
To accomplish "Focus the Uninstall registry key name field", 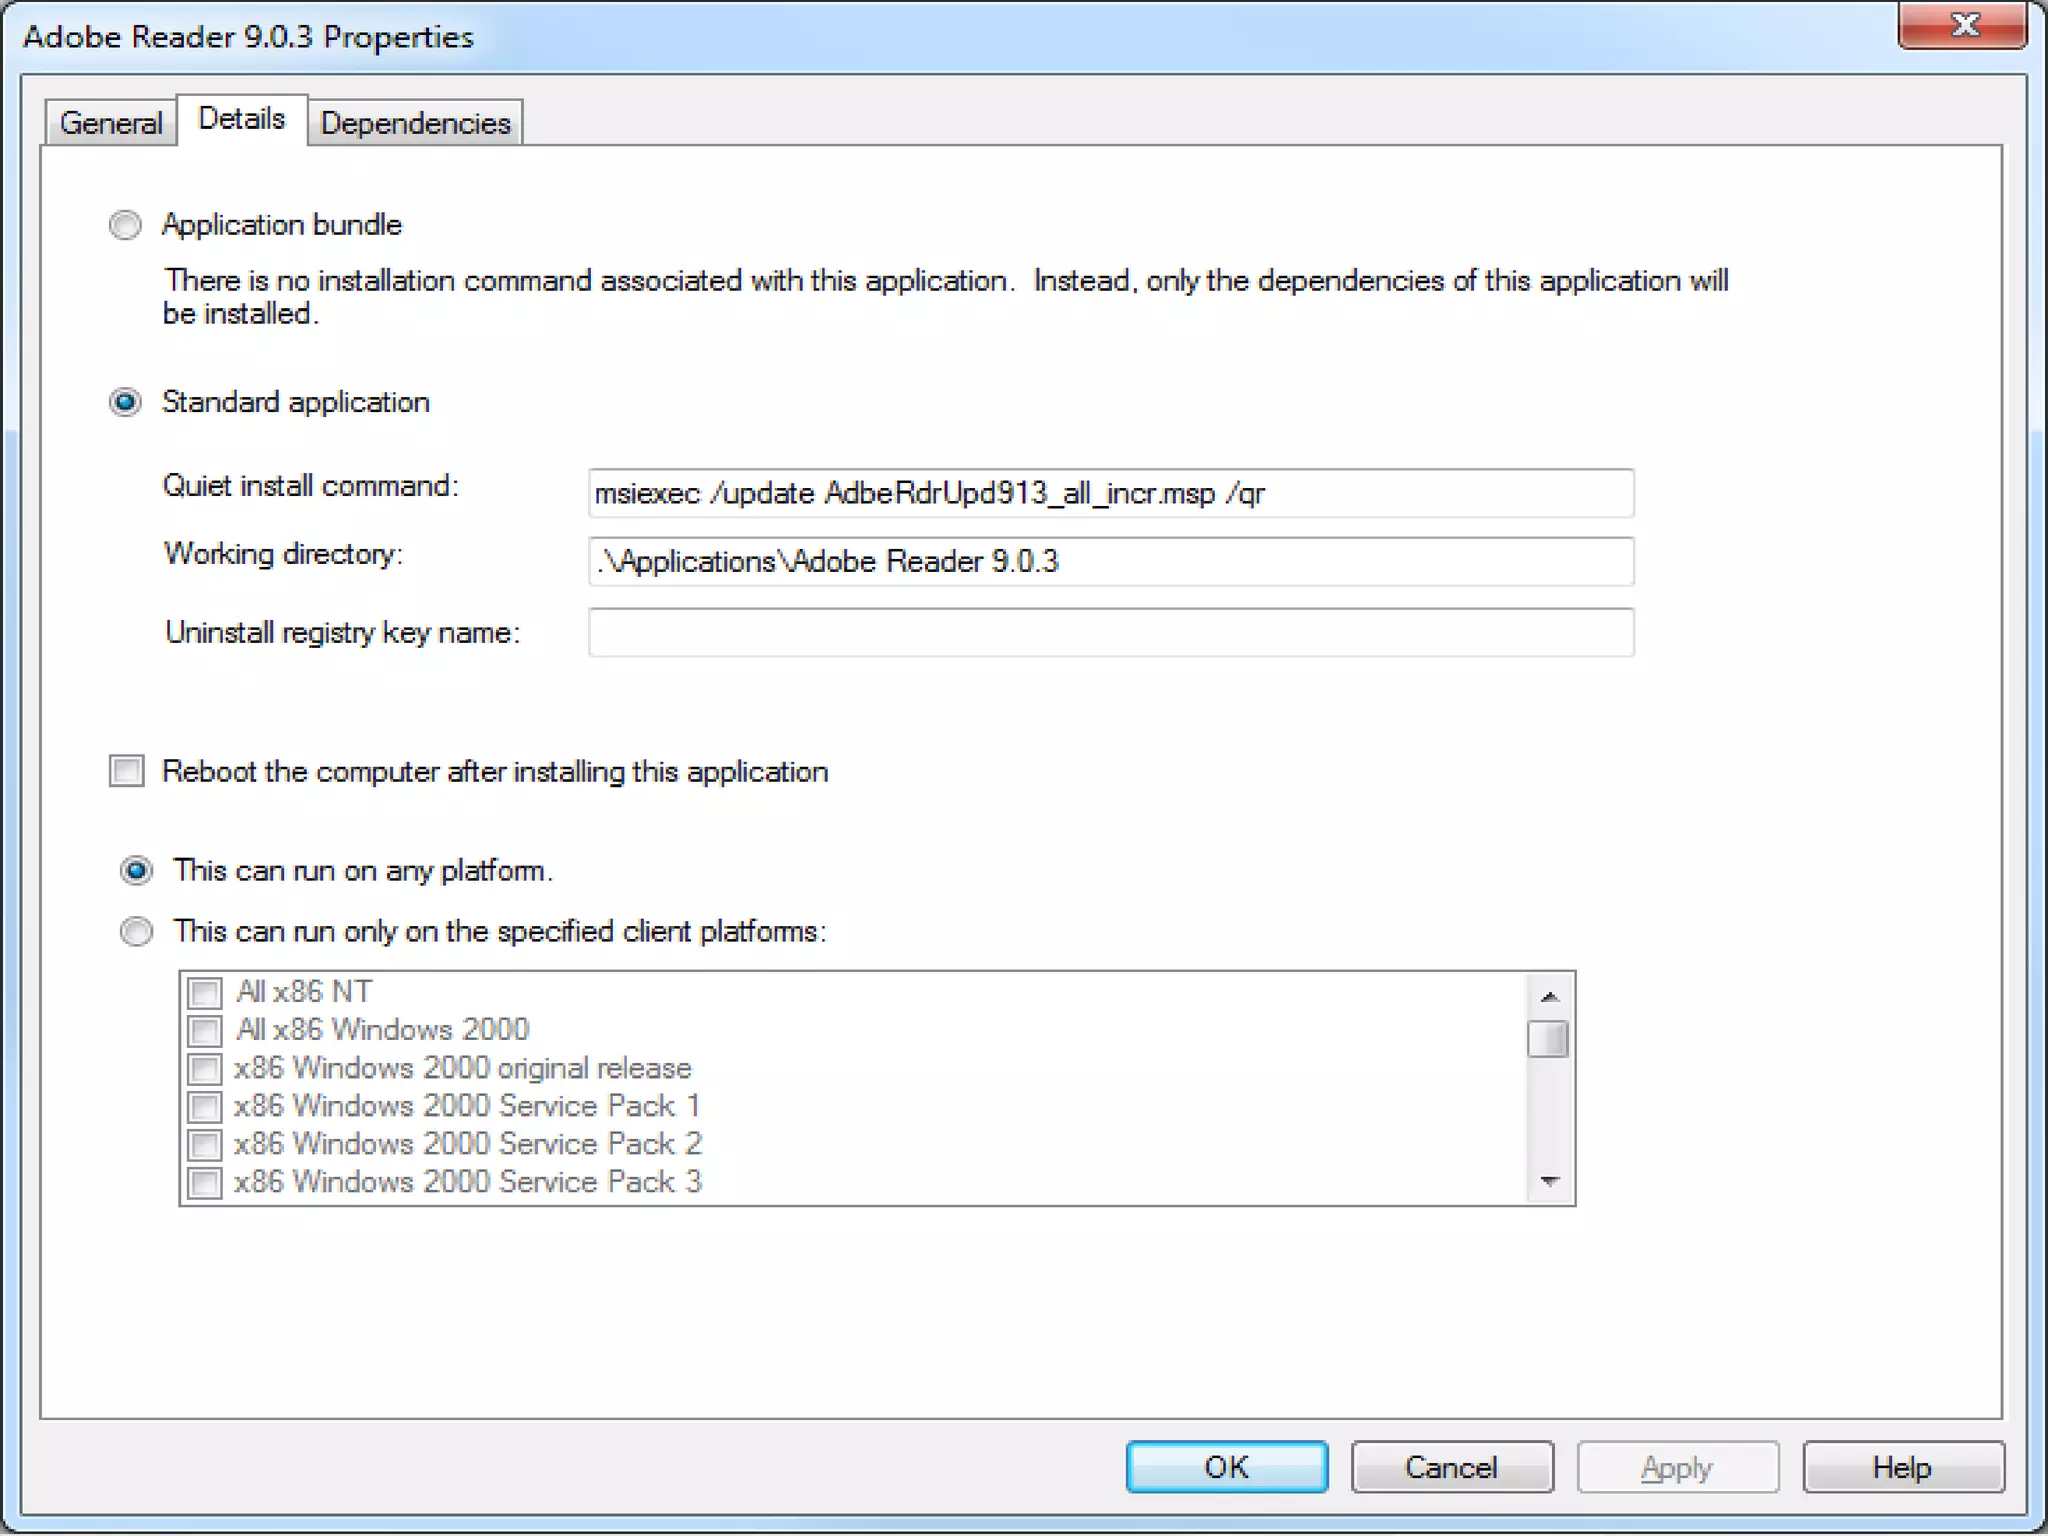I will tap(1110, 633).
